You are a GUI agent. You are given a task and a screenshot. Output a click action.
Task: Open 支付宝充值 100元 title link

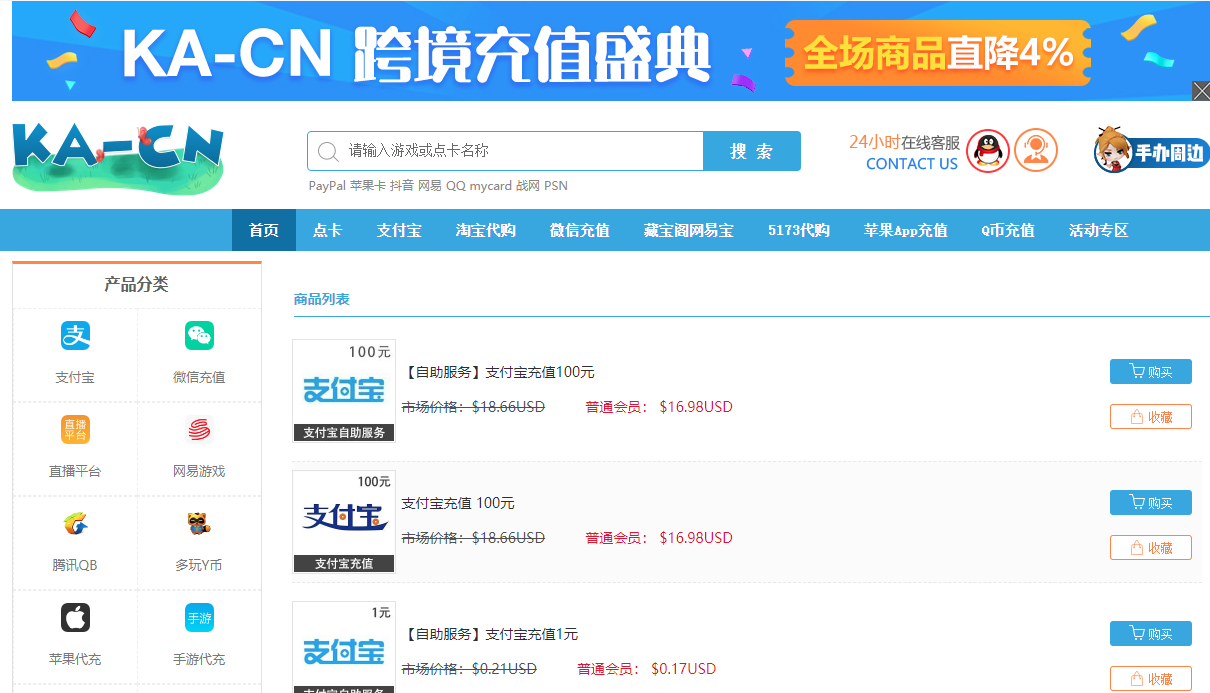pyautogui.click(x=458, y=503)
